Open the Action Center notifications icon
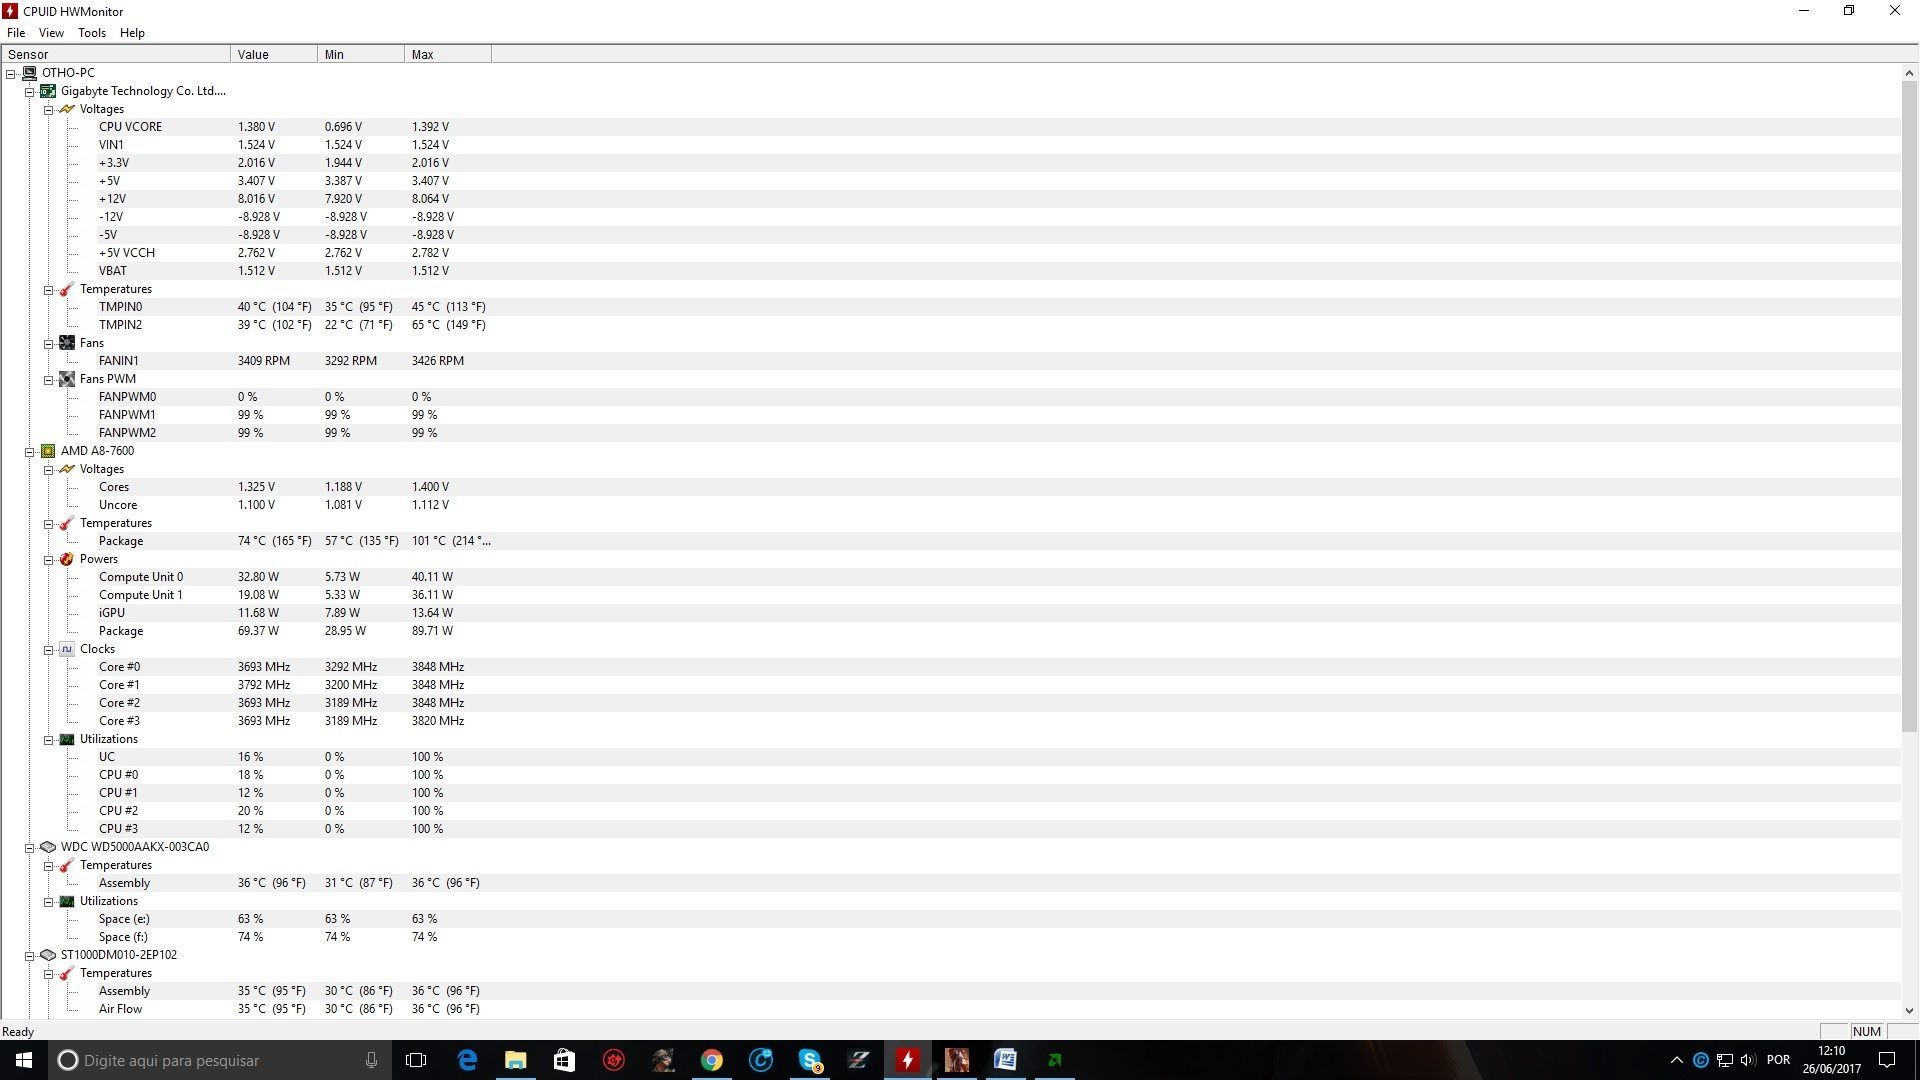The height and width of the screenshot is (1080, 1920). coord(1888,1060)
